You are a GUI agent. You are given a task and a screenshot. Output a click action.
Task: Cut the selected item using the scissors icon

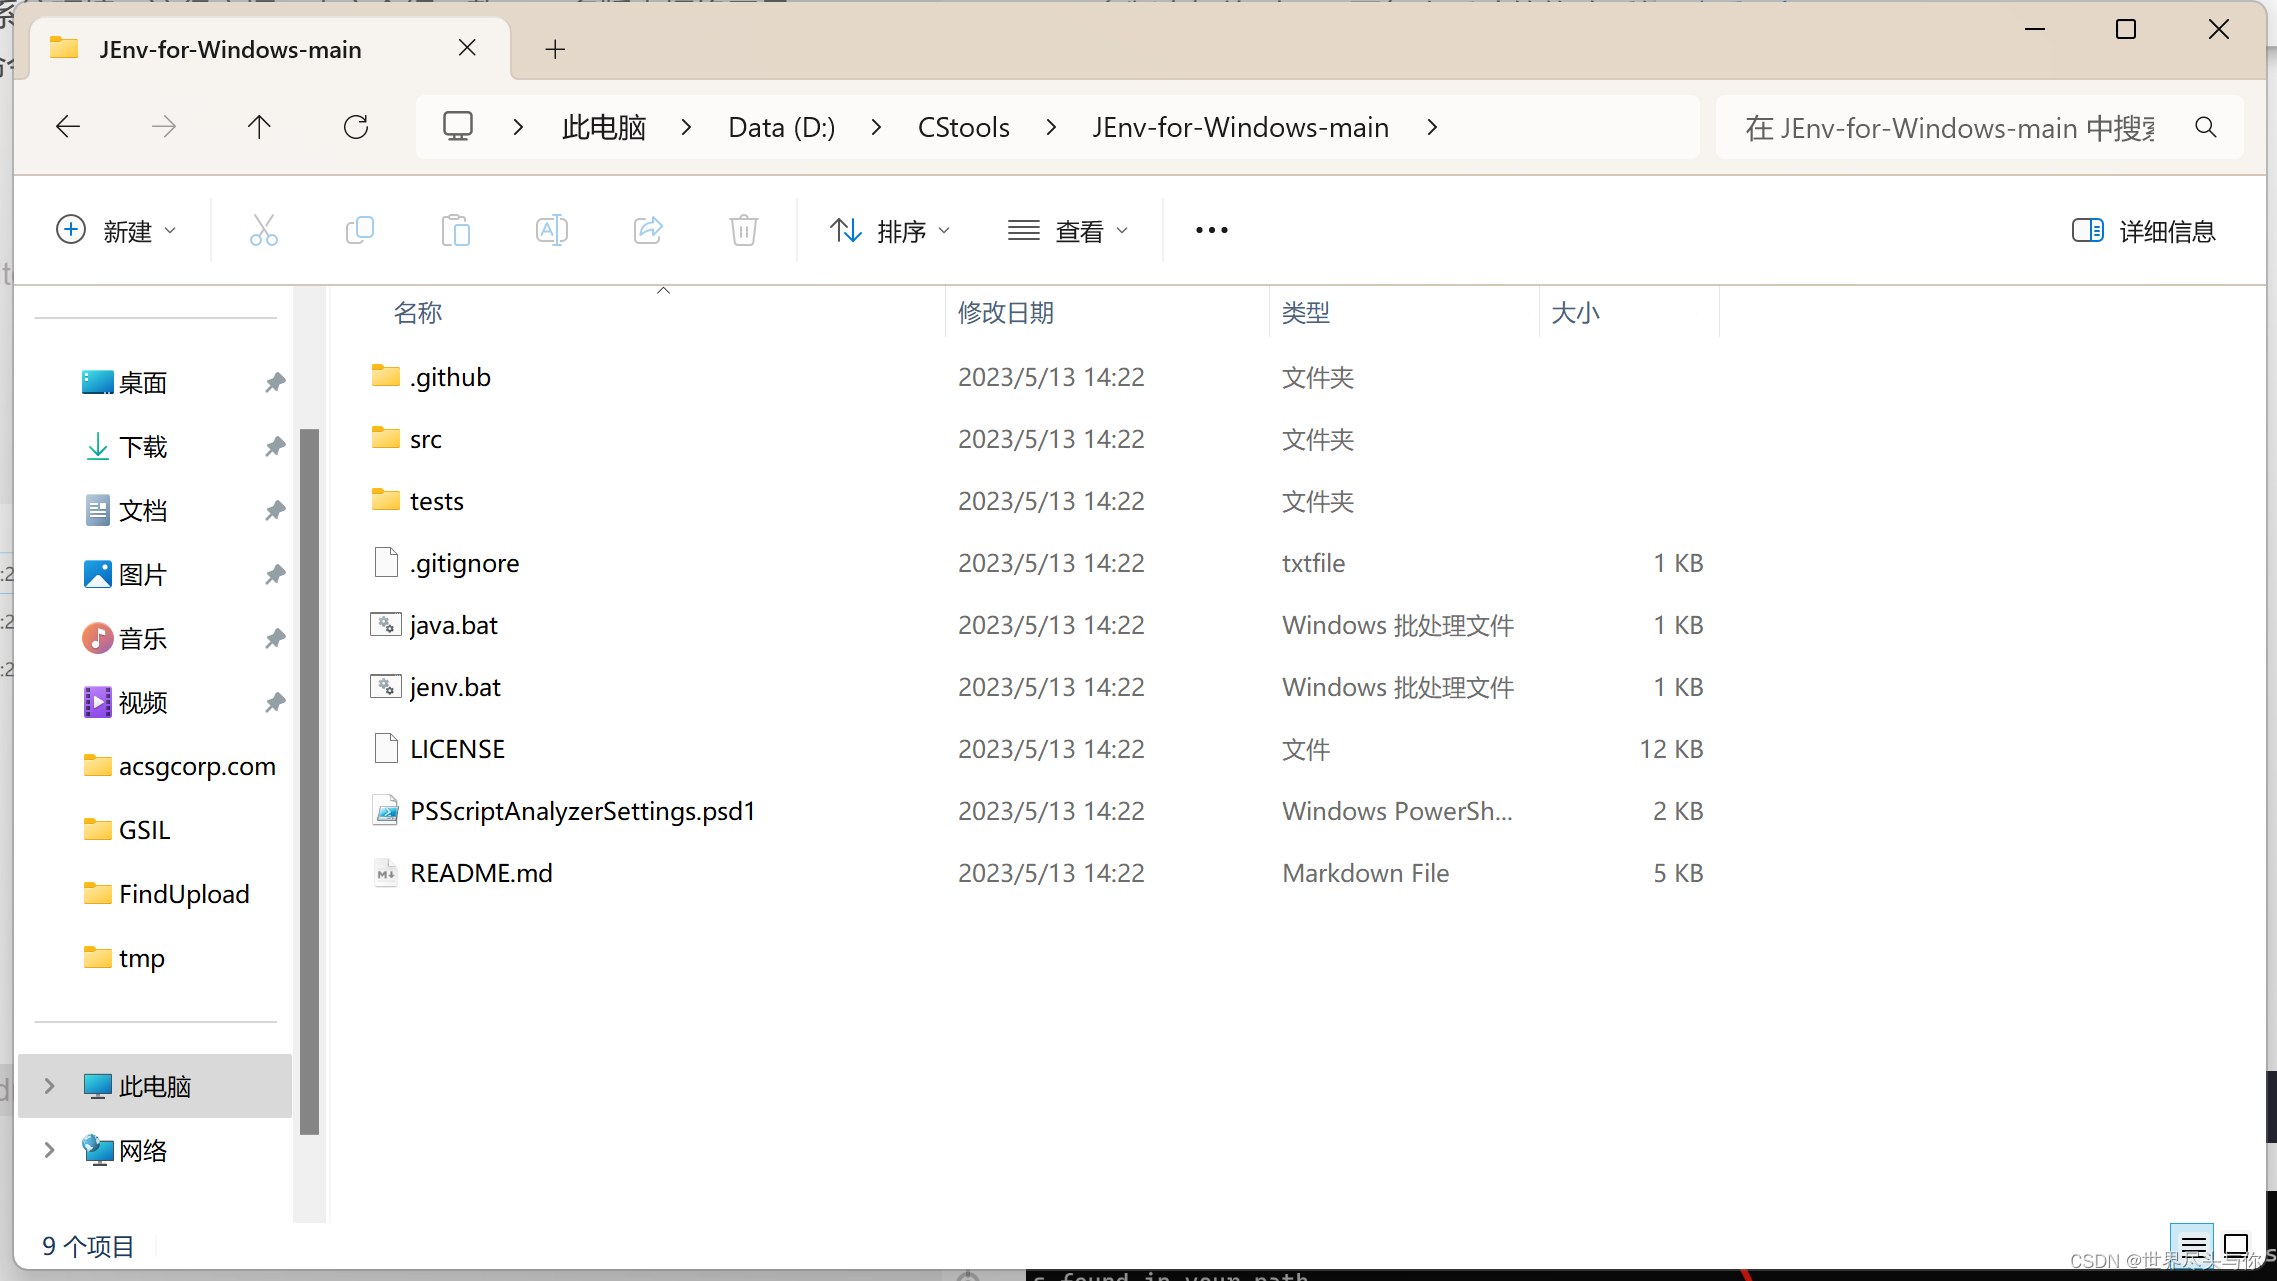point(263,230)
